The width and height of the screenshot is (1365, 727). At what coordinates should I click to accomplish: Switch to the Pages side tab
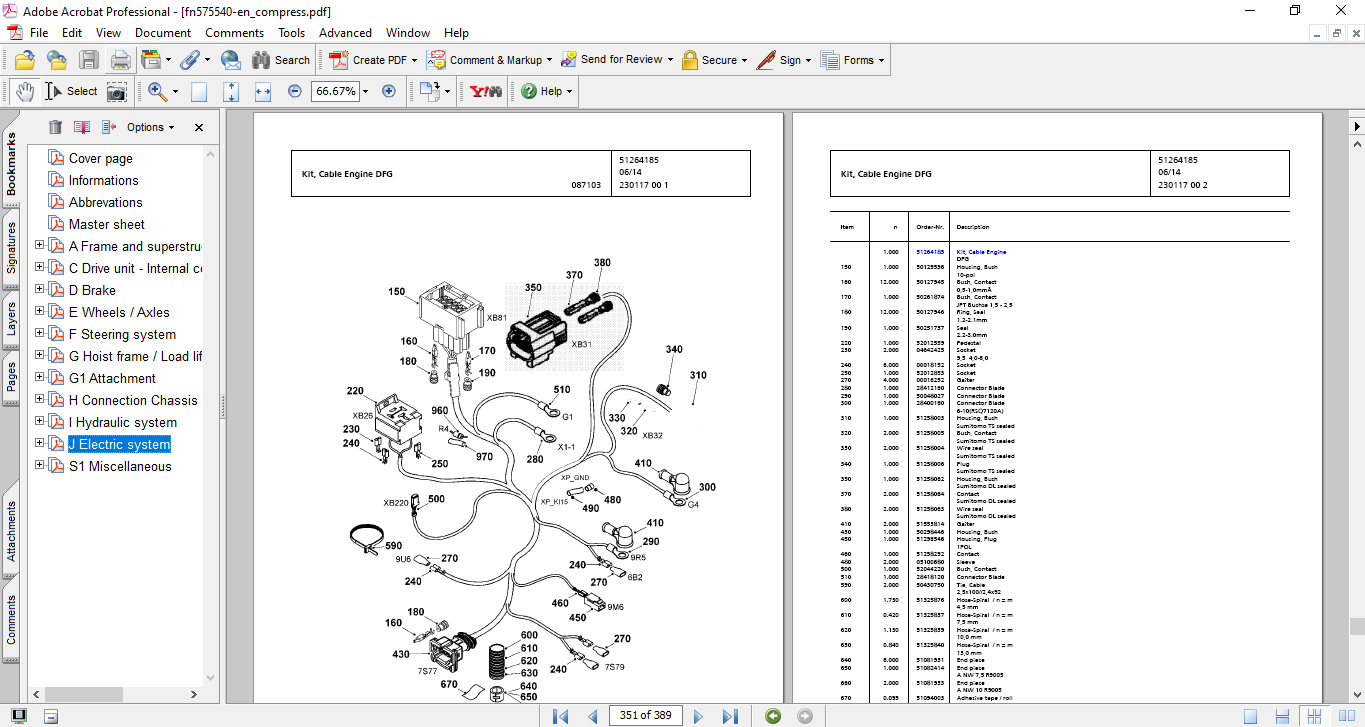12,377
